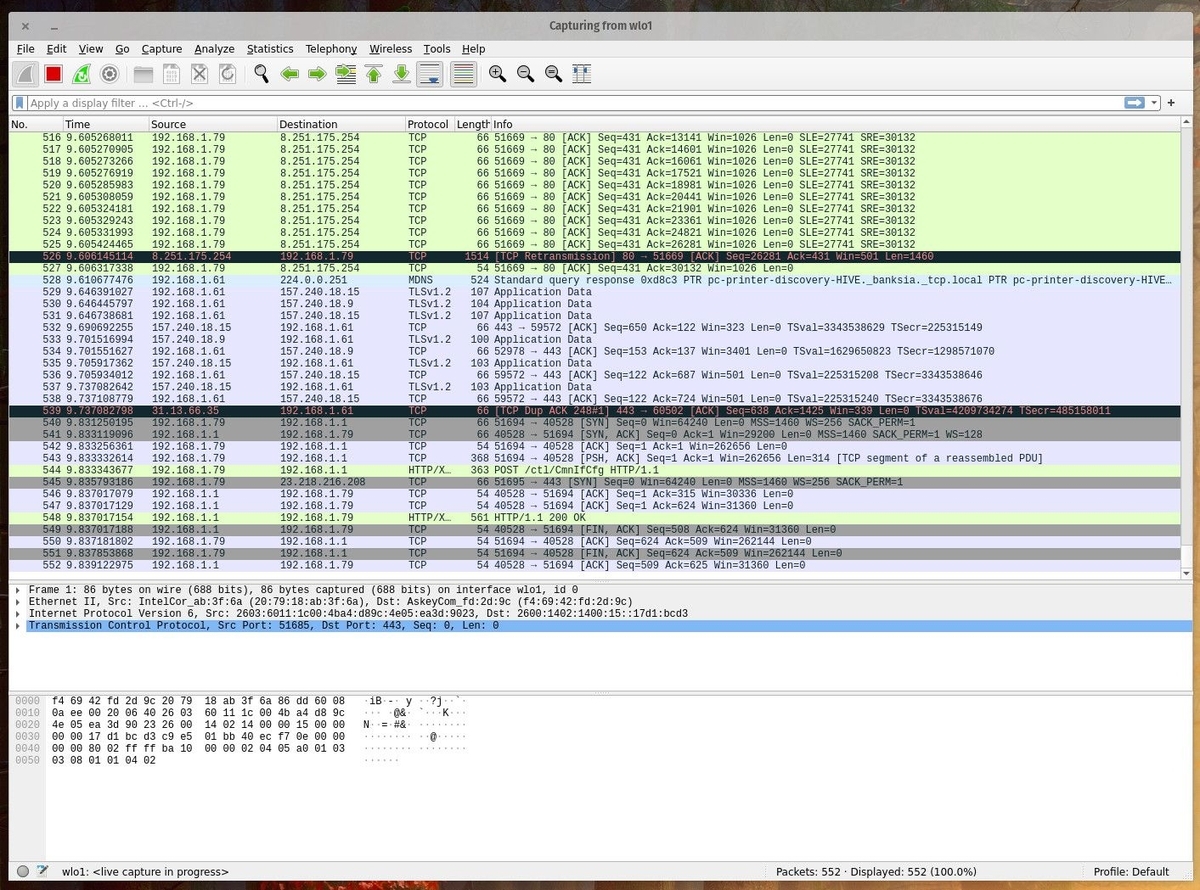Screen dimensions: 1200x890
Task: Jump to the first packet
Action: pyautogui.click(x=373, y=73)
